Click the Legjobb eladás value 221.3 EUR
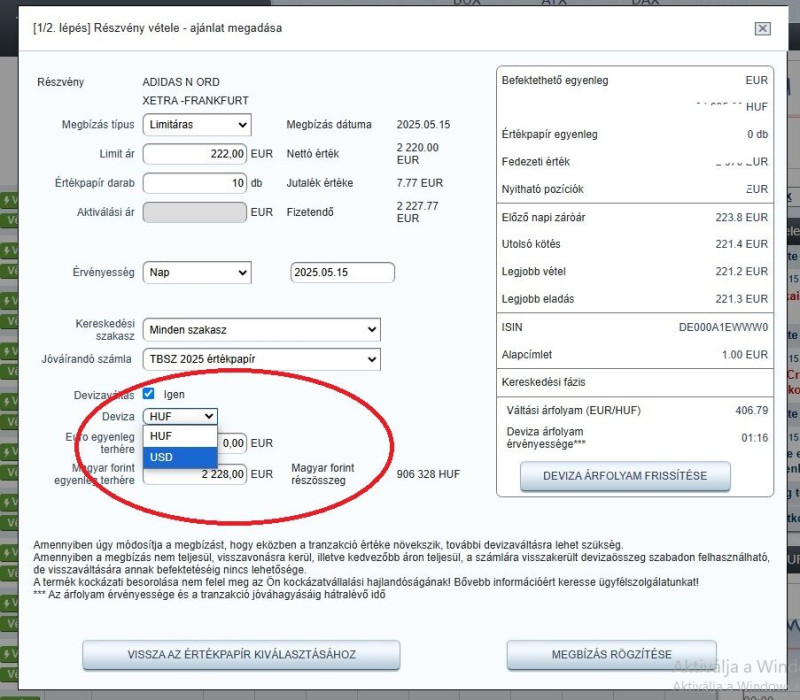Viewport: 800px width, 700px height. coord(741,299)
